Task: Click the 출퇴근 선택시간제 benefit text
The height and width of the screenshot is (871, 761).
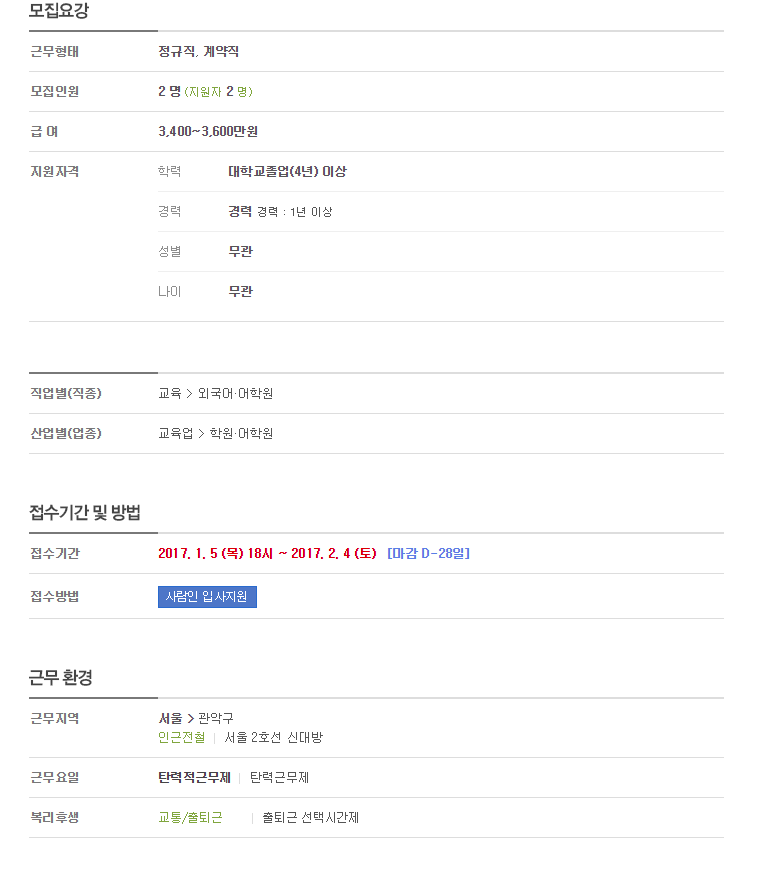Action: pos(310,817)
